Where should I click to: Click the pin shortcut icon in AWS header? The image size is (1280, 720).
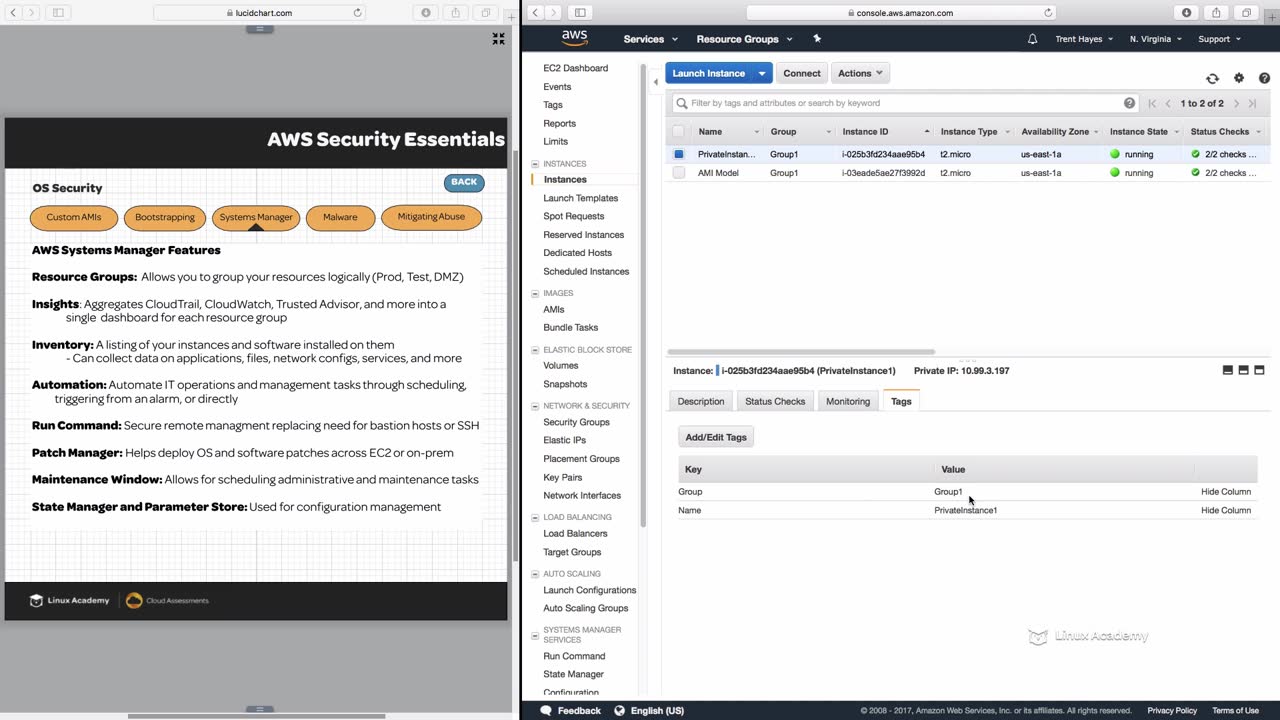[817, 39]
